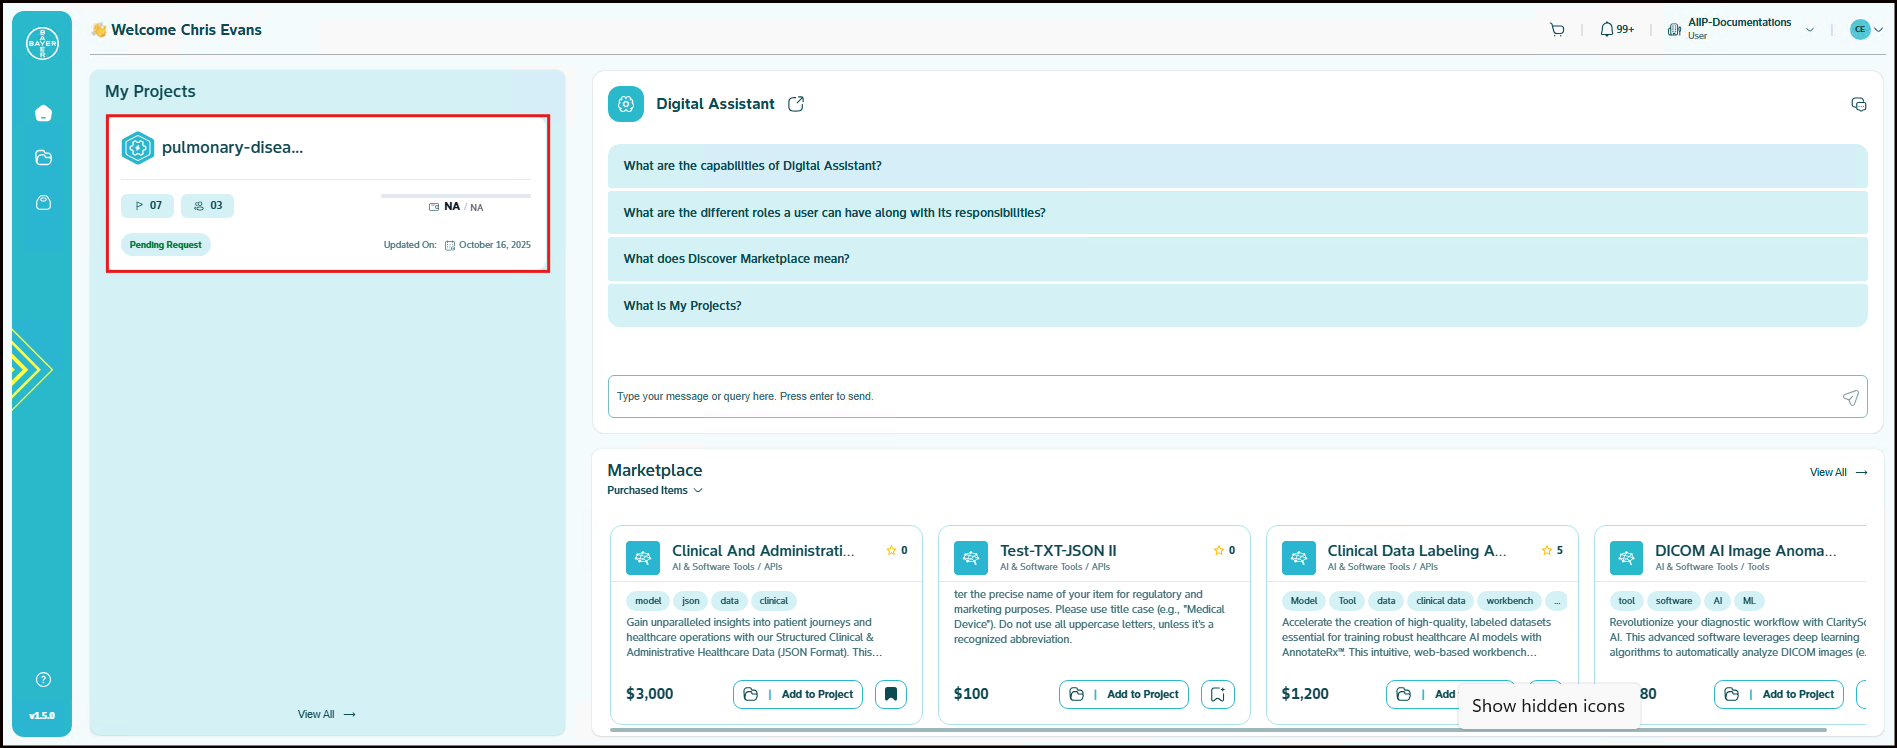Expand the AIIP-Documentations organization dropdown
The image size is (1897, 748).
(1809, 30)
